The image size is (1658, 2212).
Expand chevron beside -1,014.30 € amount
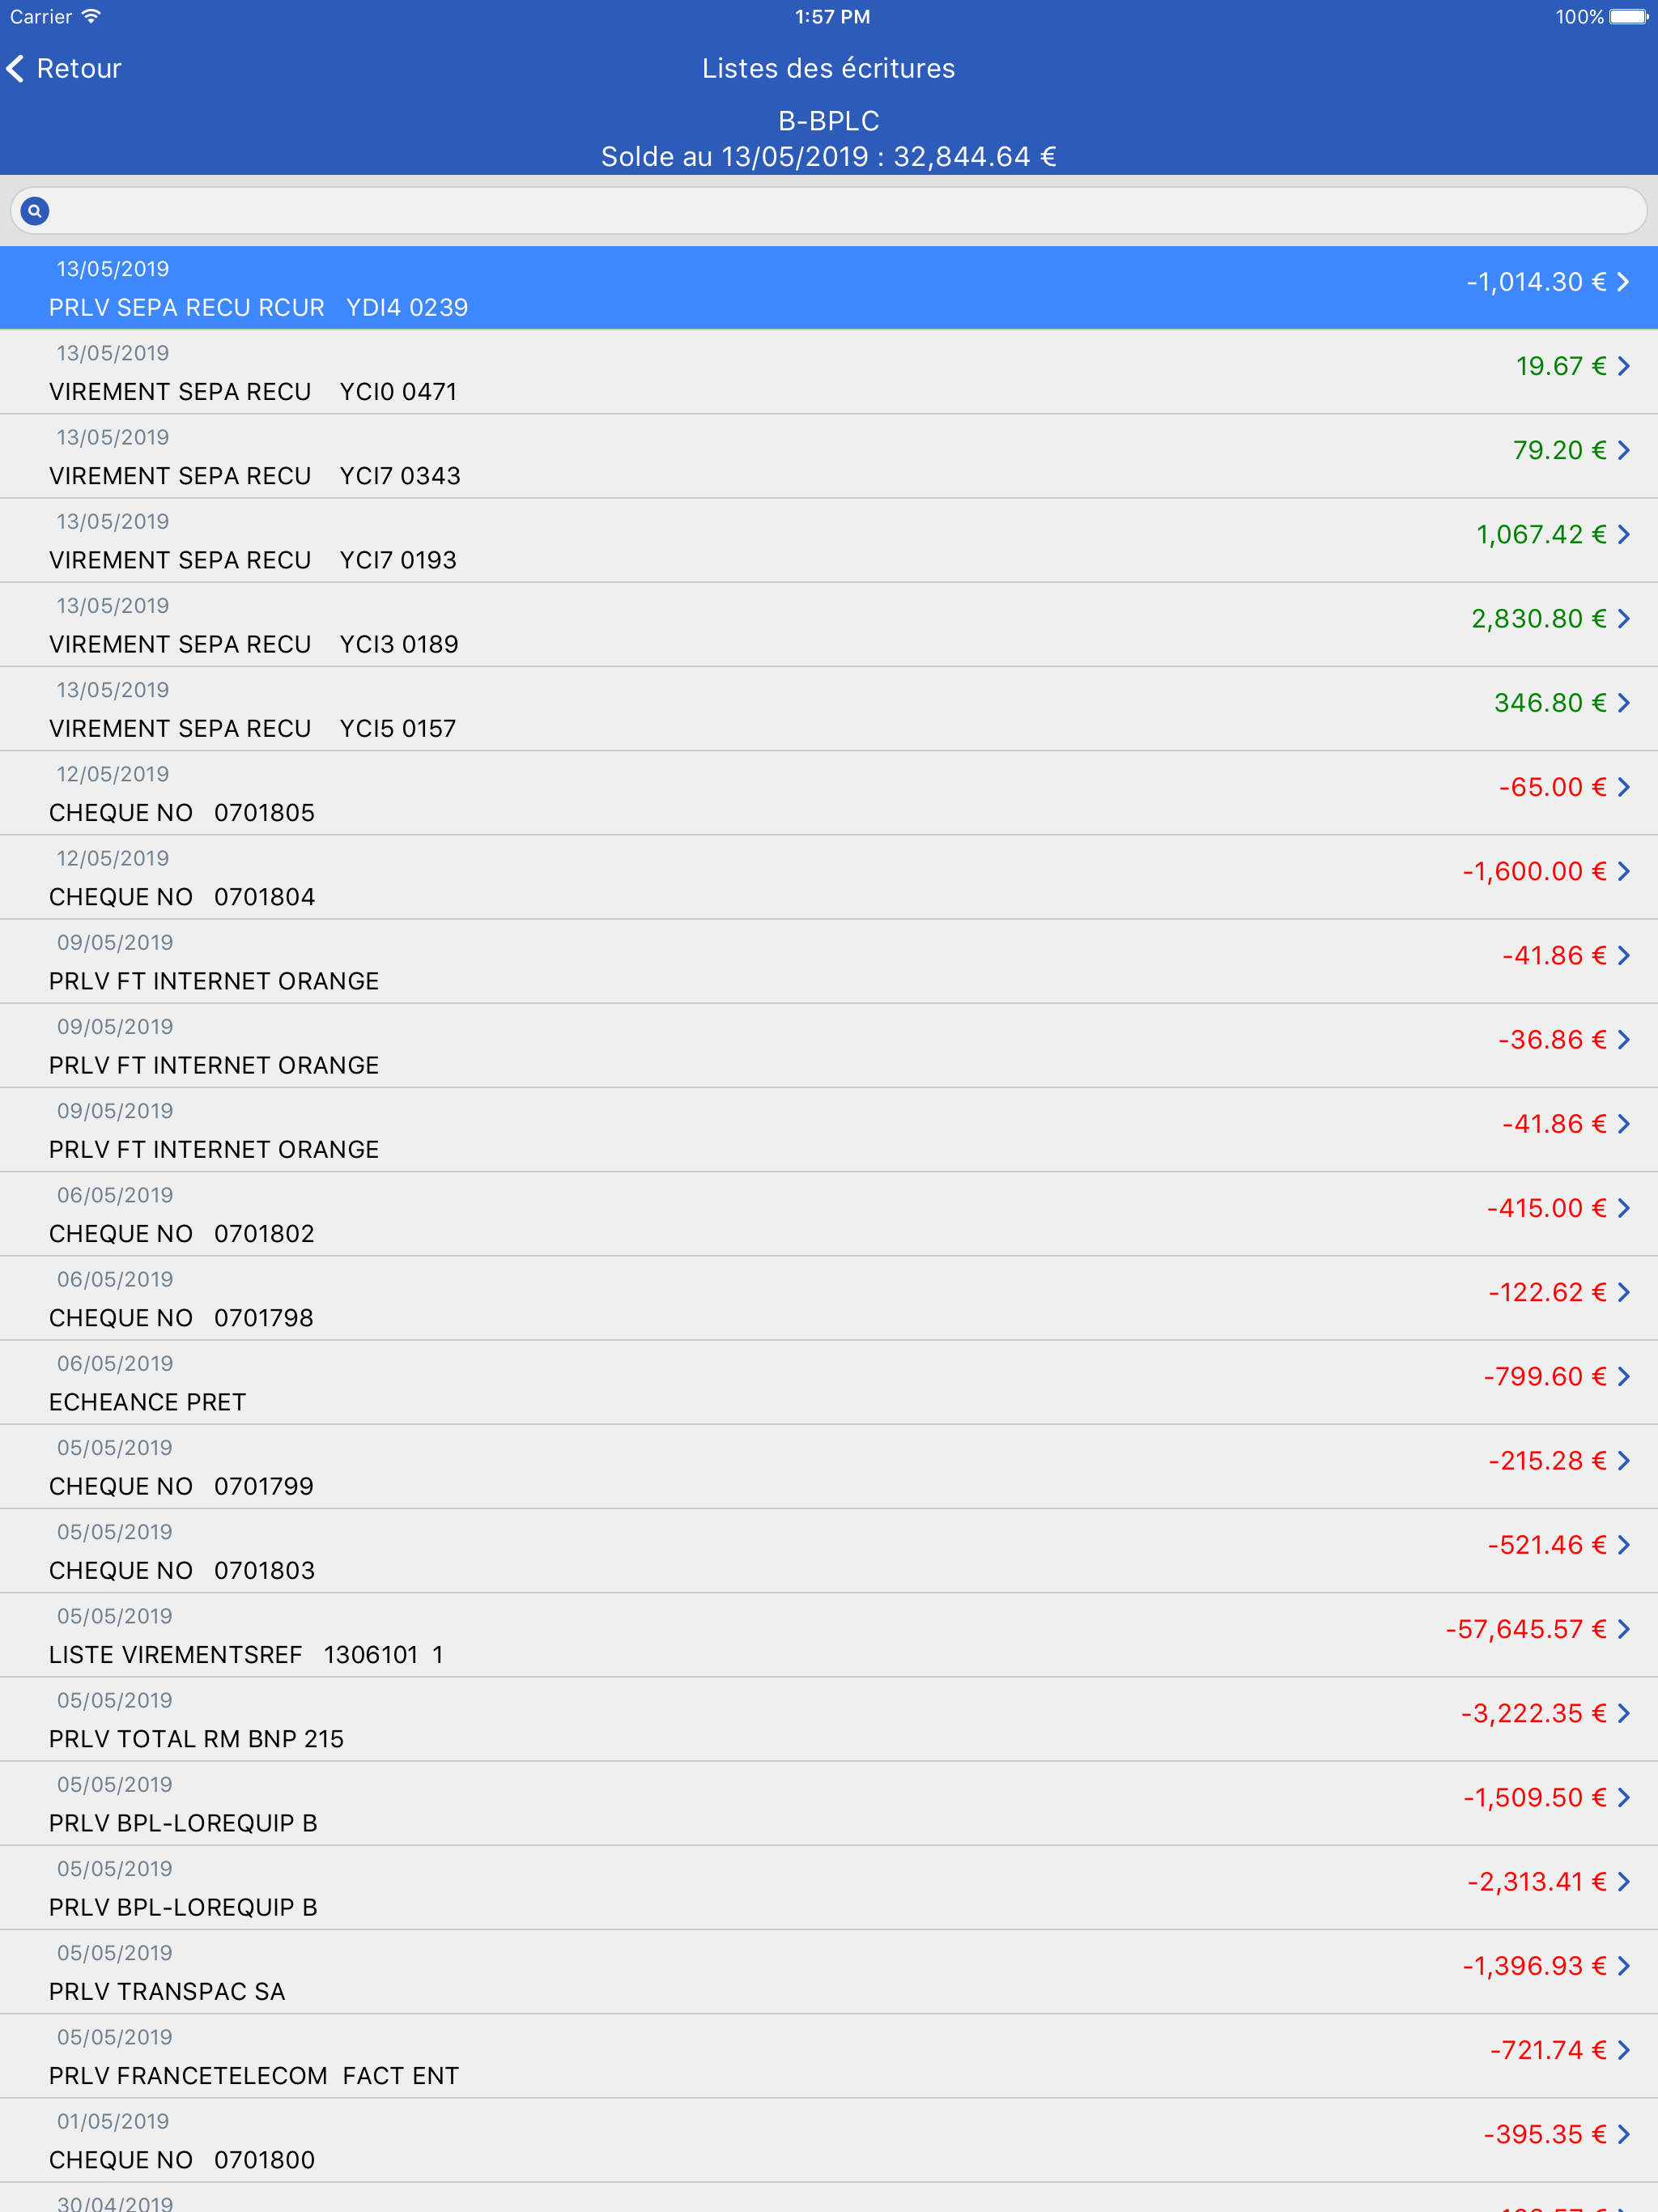pos(1623,283)
